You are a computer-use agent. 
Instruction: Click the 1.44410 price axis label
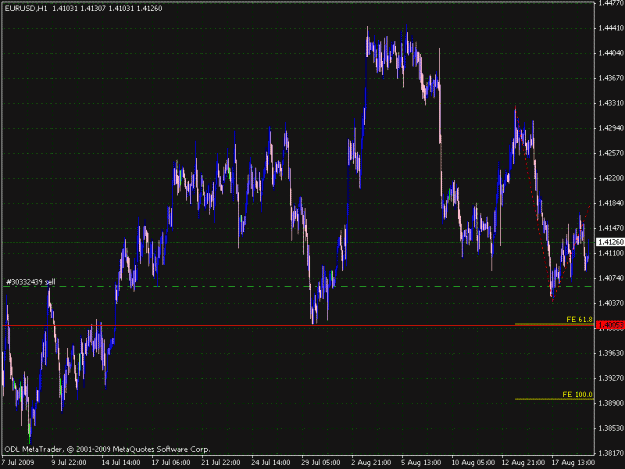[x=611, y=28]
